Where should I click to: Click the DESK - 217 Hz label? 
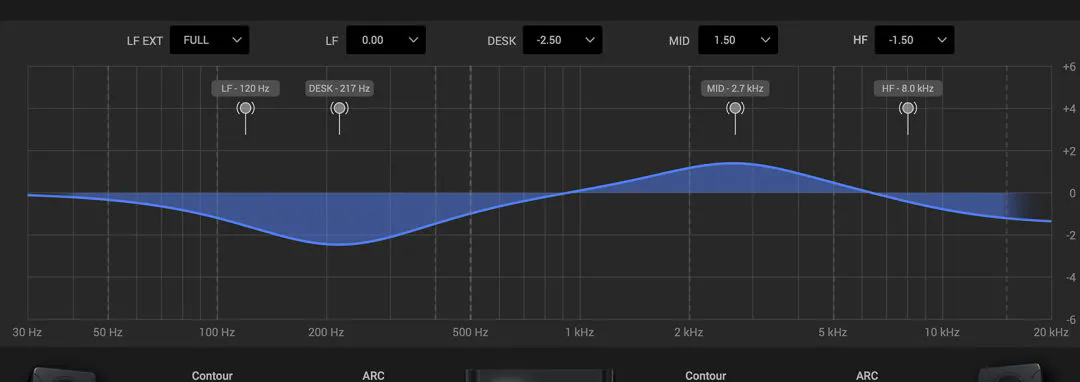tap(340, 88)
